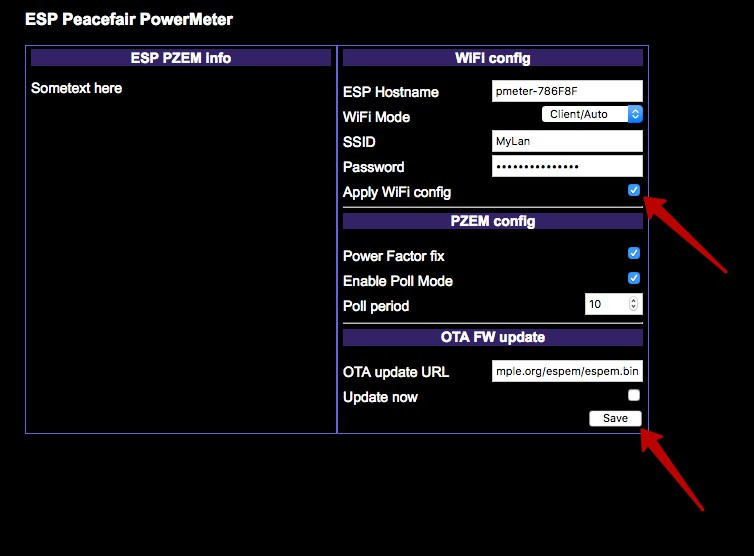Viewport: 754px width, 556px height.
Task: Open the WiFi Mode Client/Auto dropdown
Action: coord(592,114)
